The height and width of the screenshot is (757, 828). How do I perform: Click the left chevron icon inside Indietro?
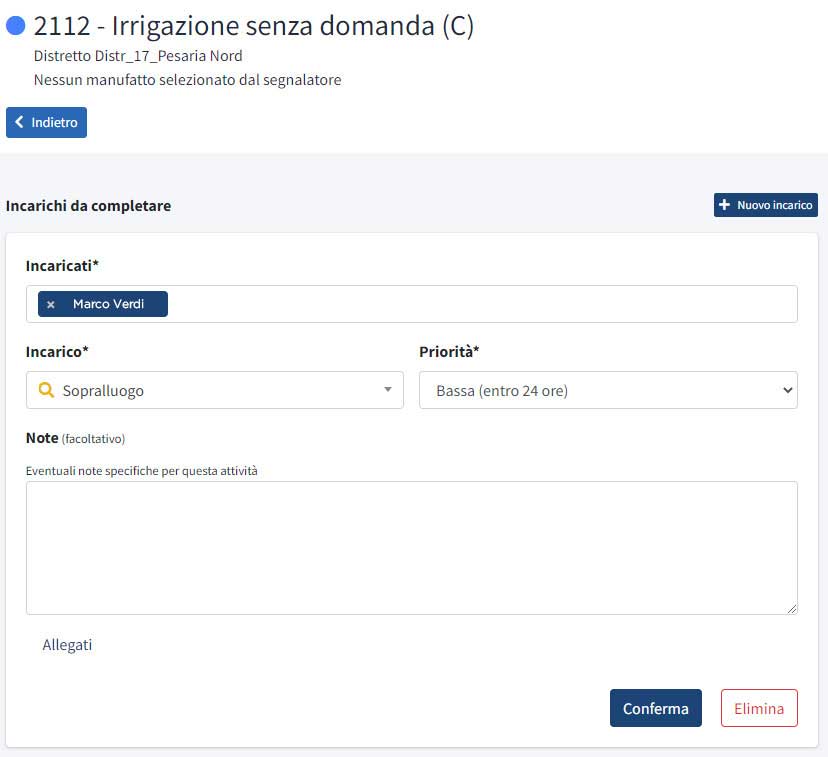[x=17, y=122]
